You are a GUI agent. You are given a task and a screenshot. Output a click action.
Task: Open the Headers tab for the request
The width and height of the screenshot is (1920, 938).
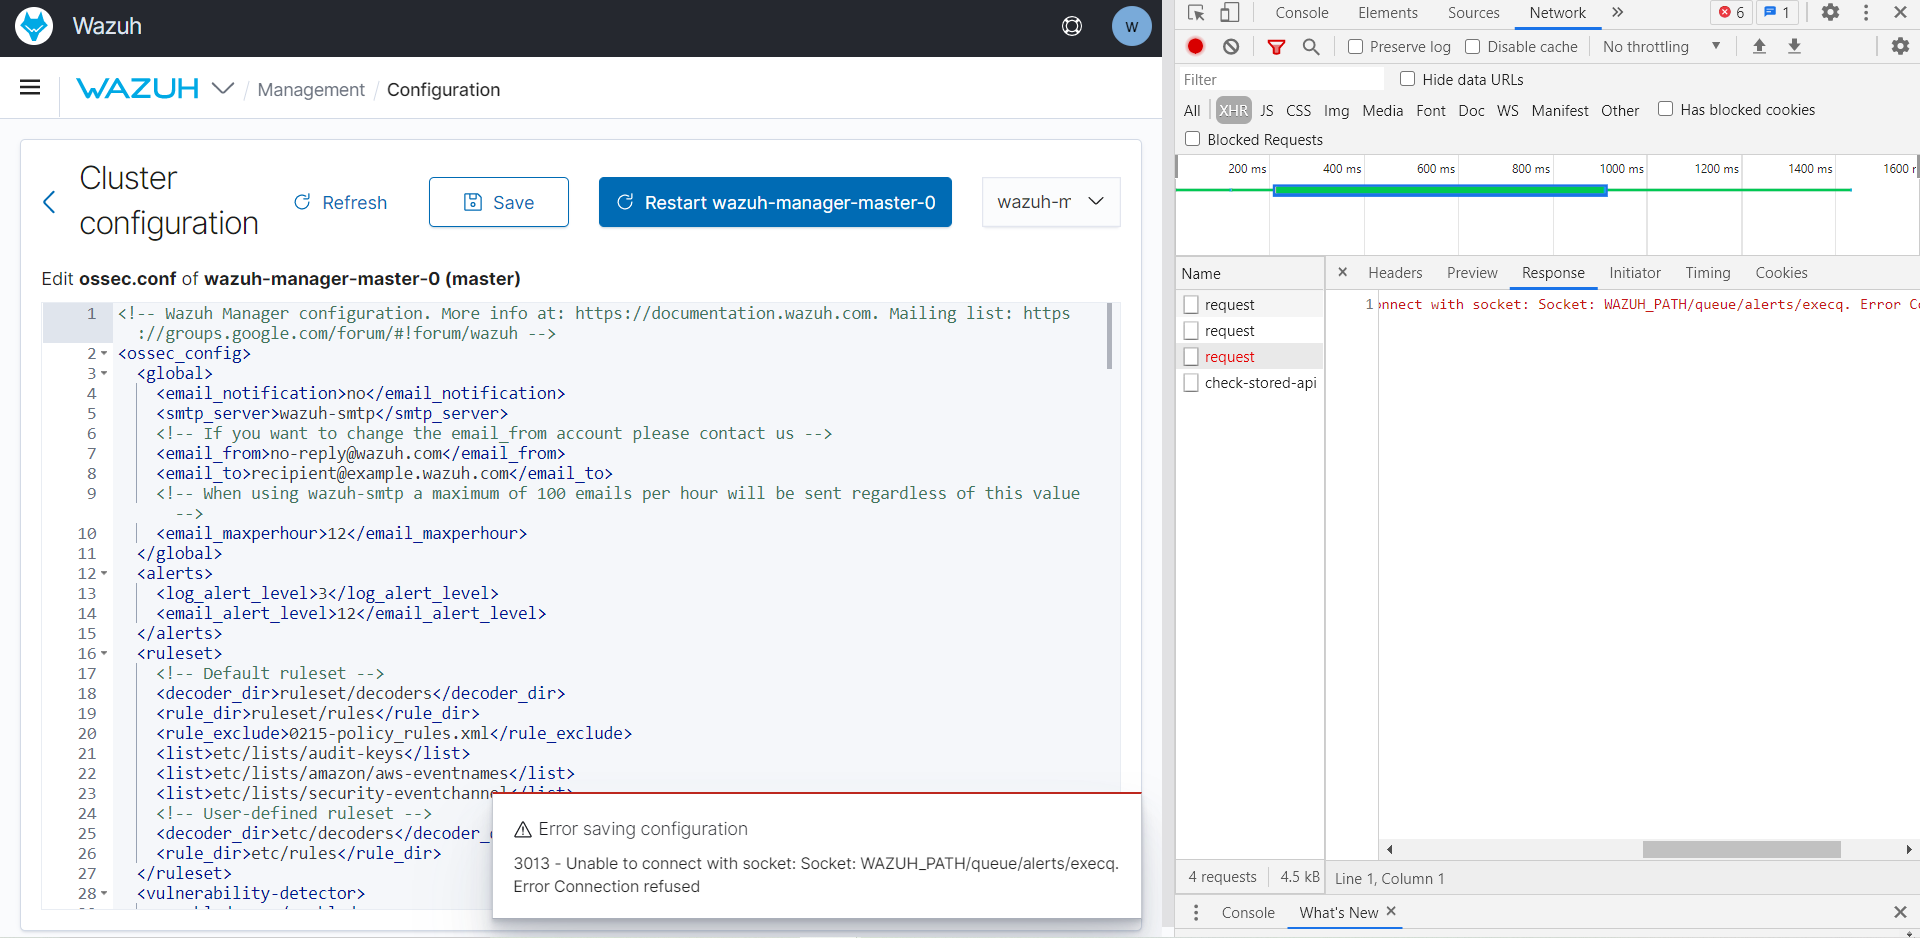pyautogui.click(x=1394, y=273)
